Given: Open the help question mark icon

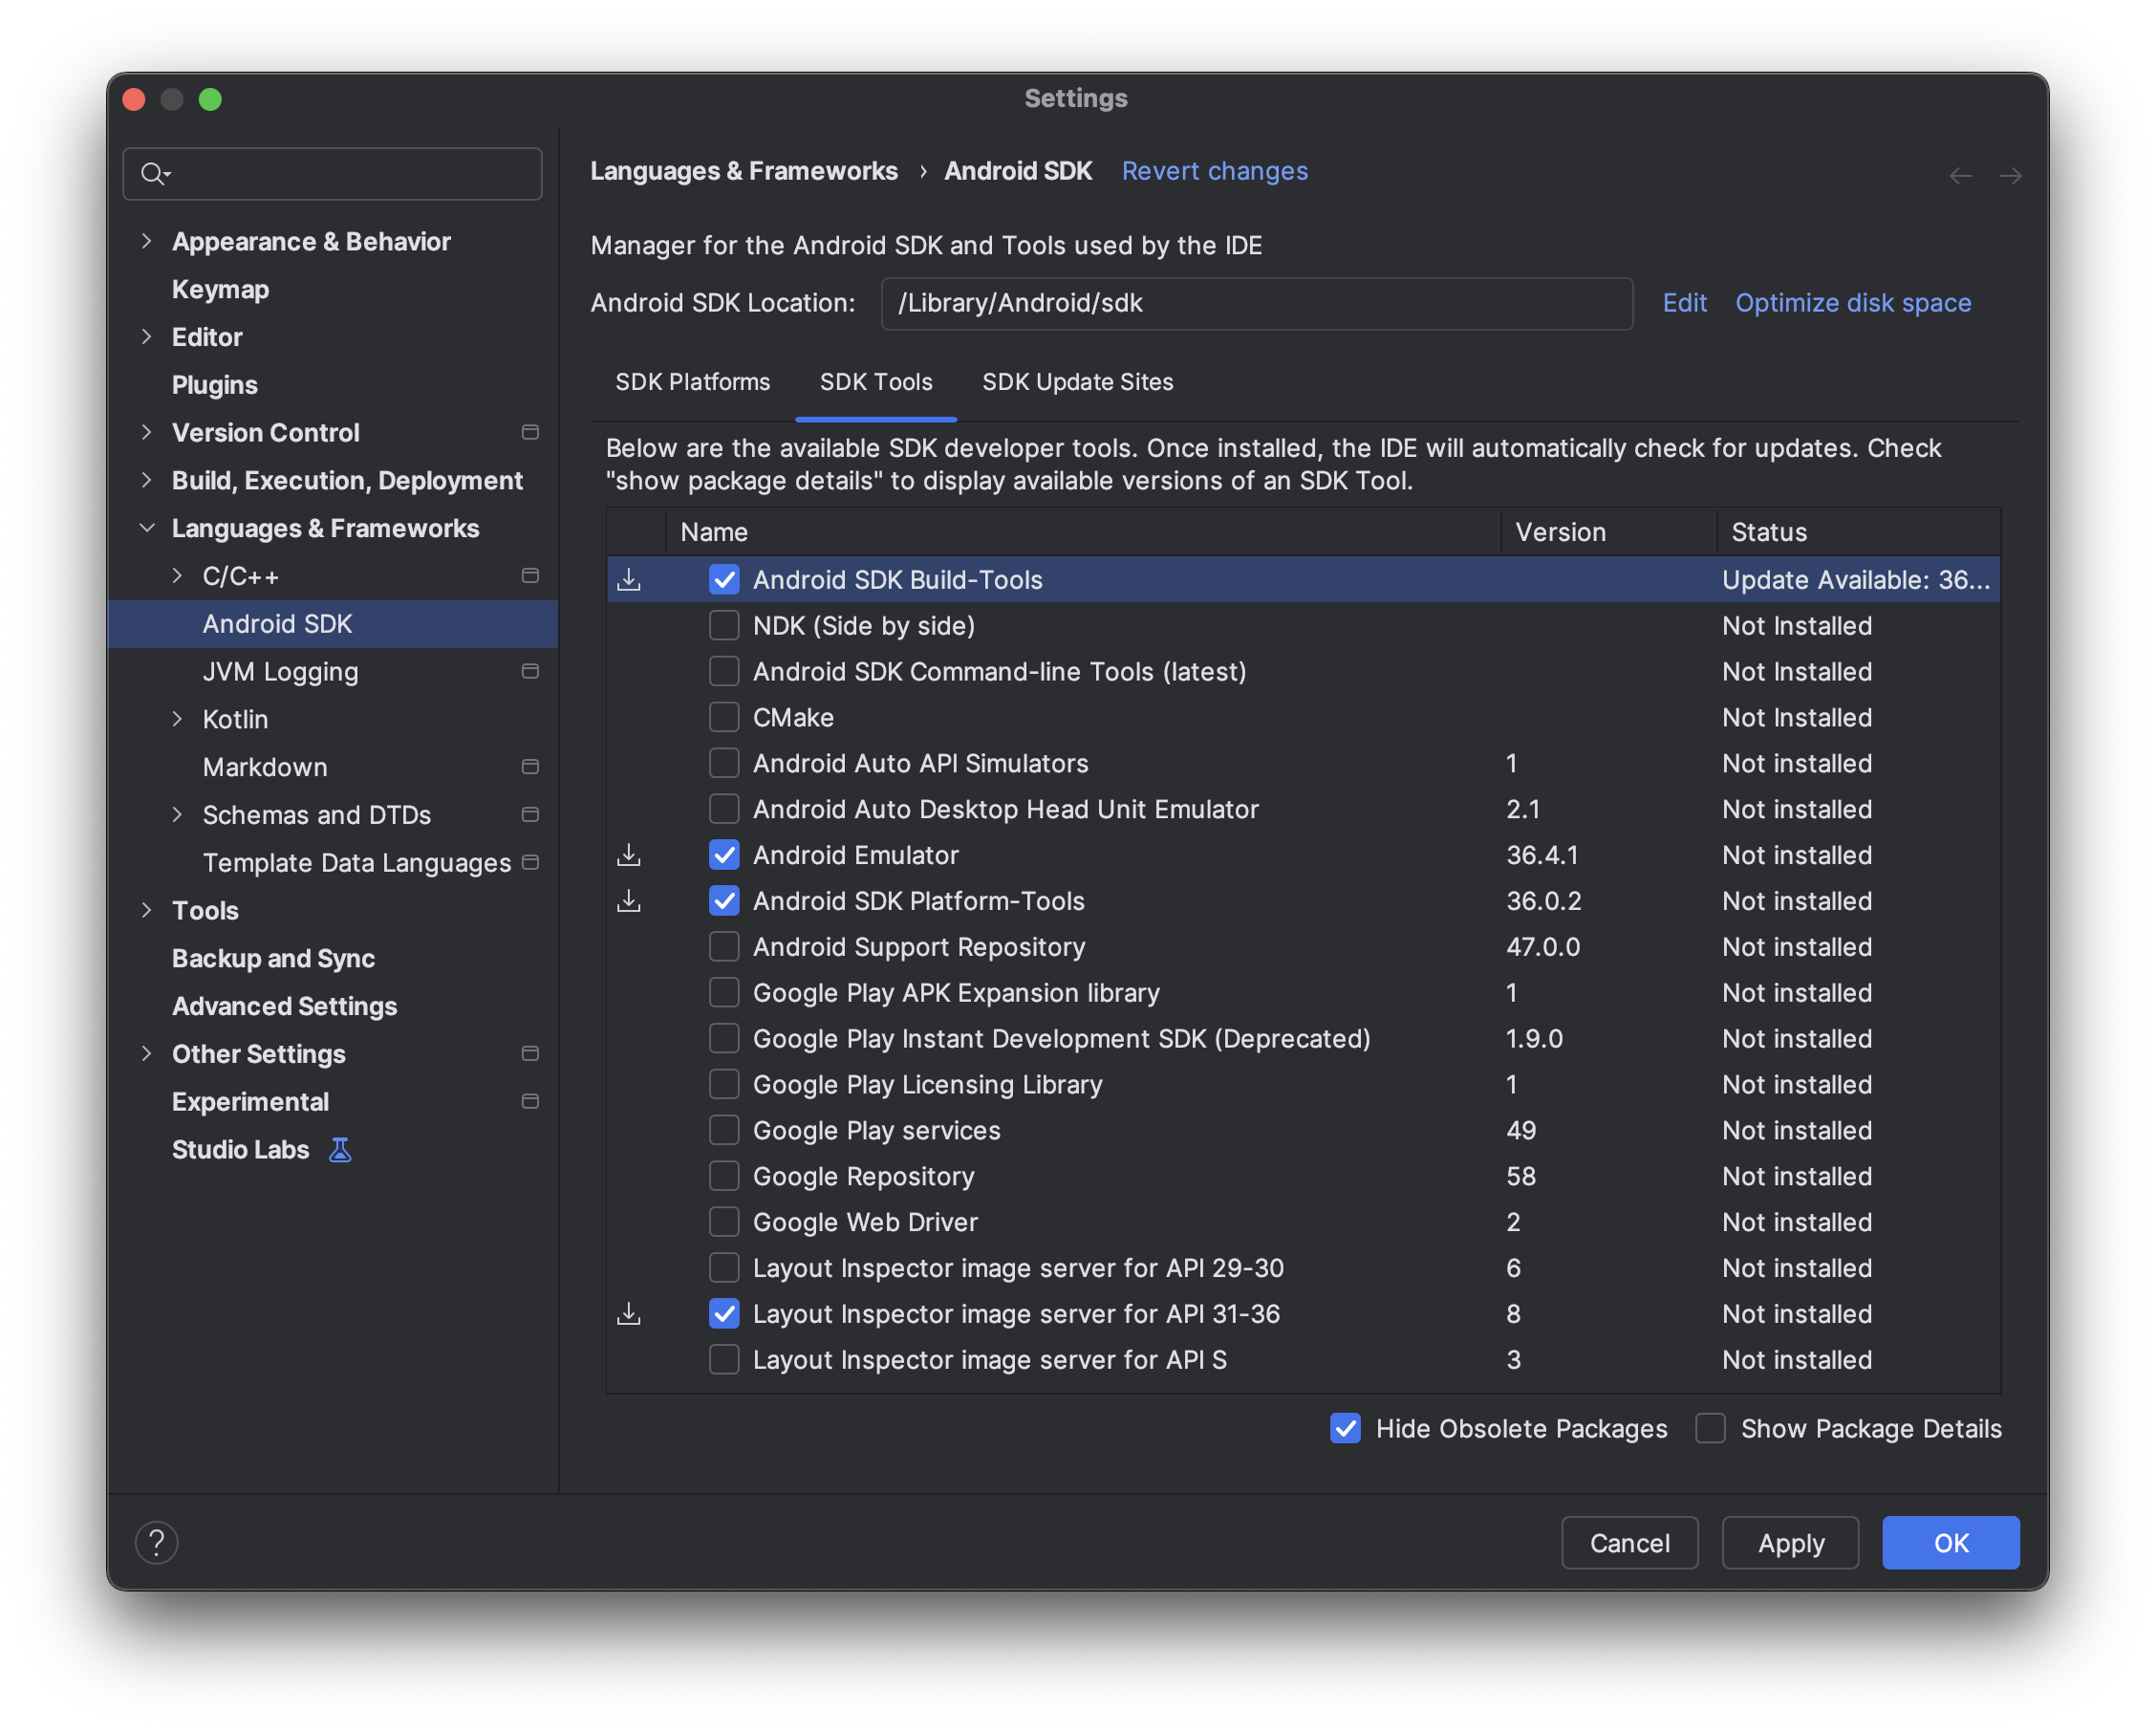Looking at the screenshot, I should 156,1542.
